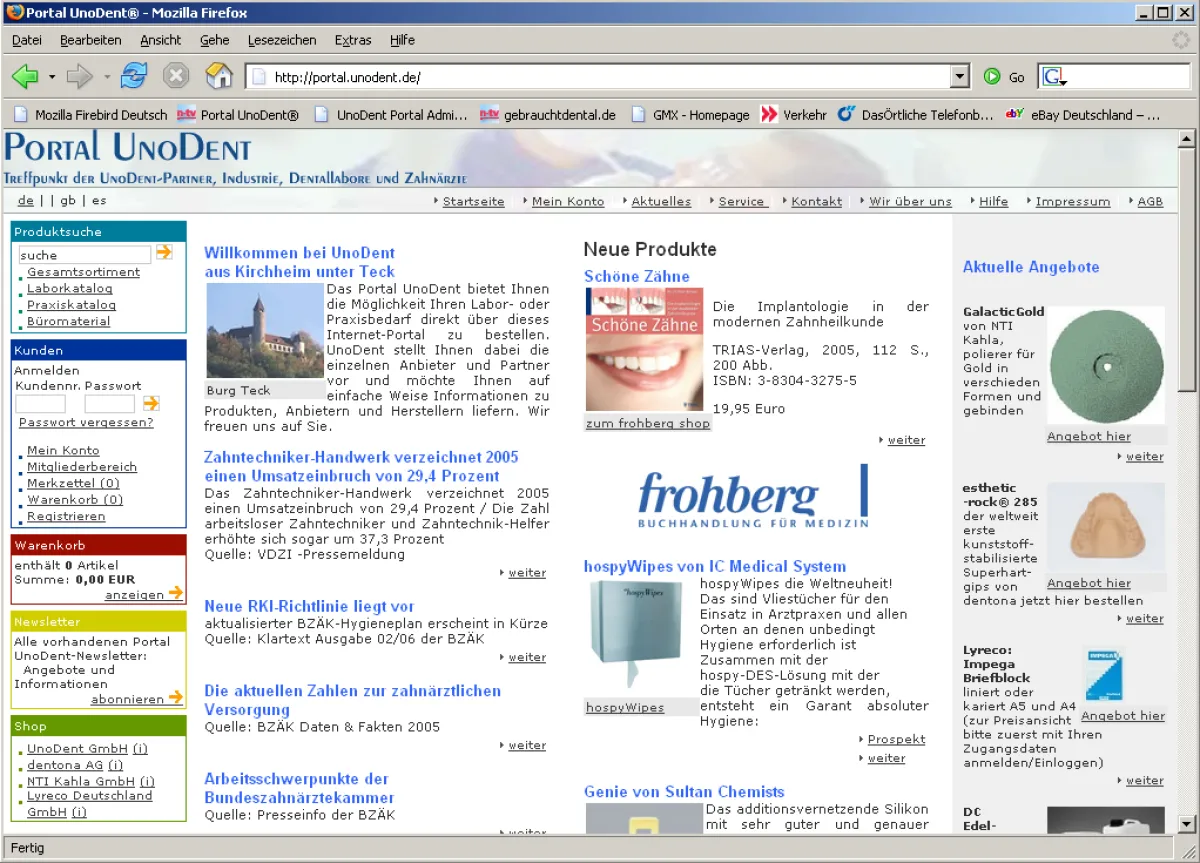Stop loading via the stop icon

click(175, 75)
